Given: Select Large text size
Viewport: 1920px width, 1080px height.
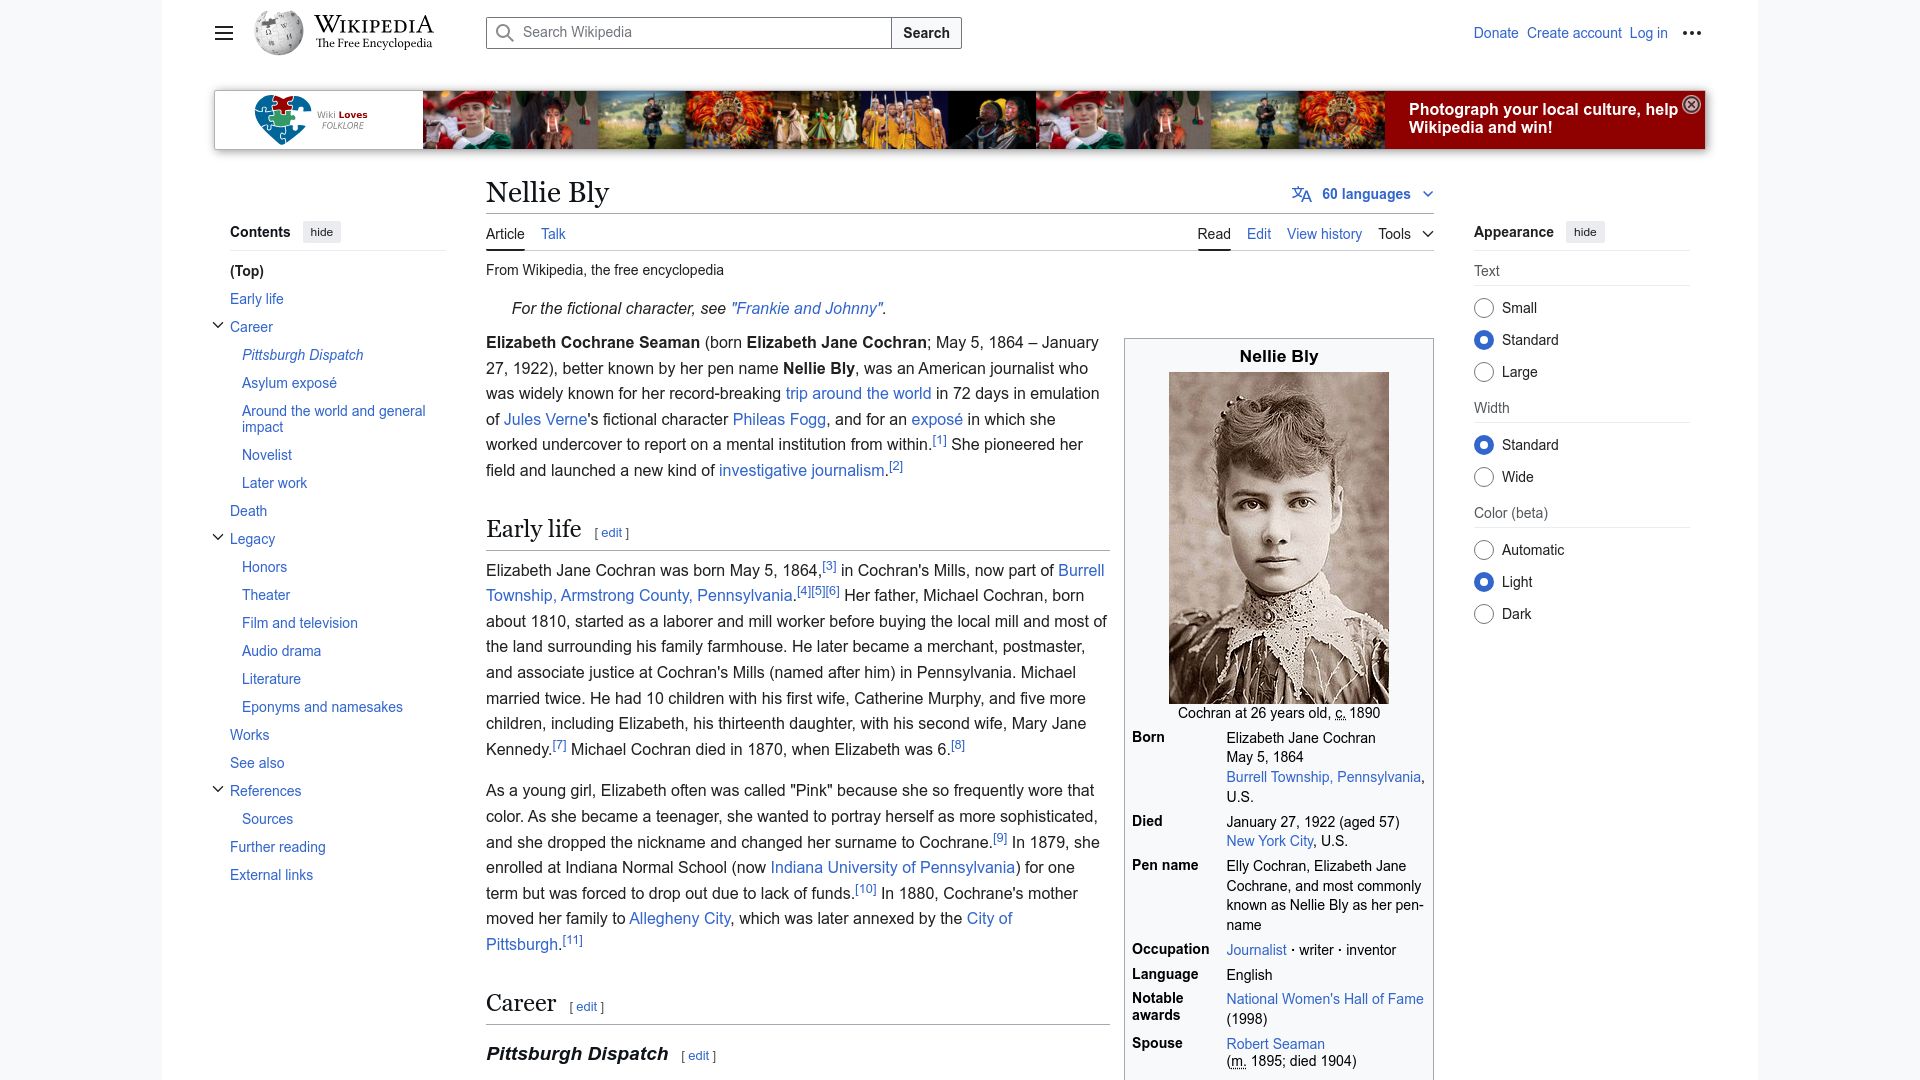Looking at the screenshot, I should click(1484, 372).
